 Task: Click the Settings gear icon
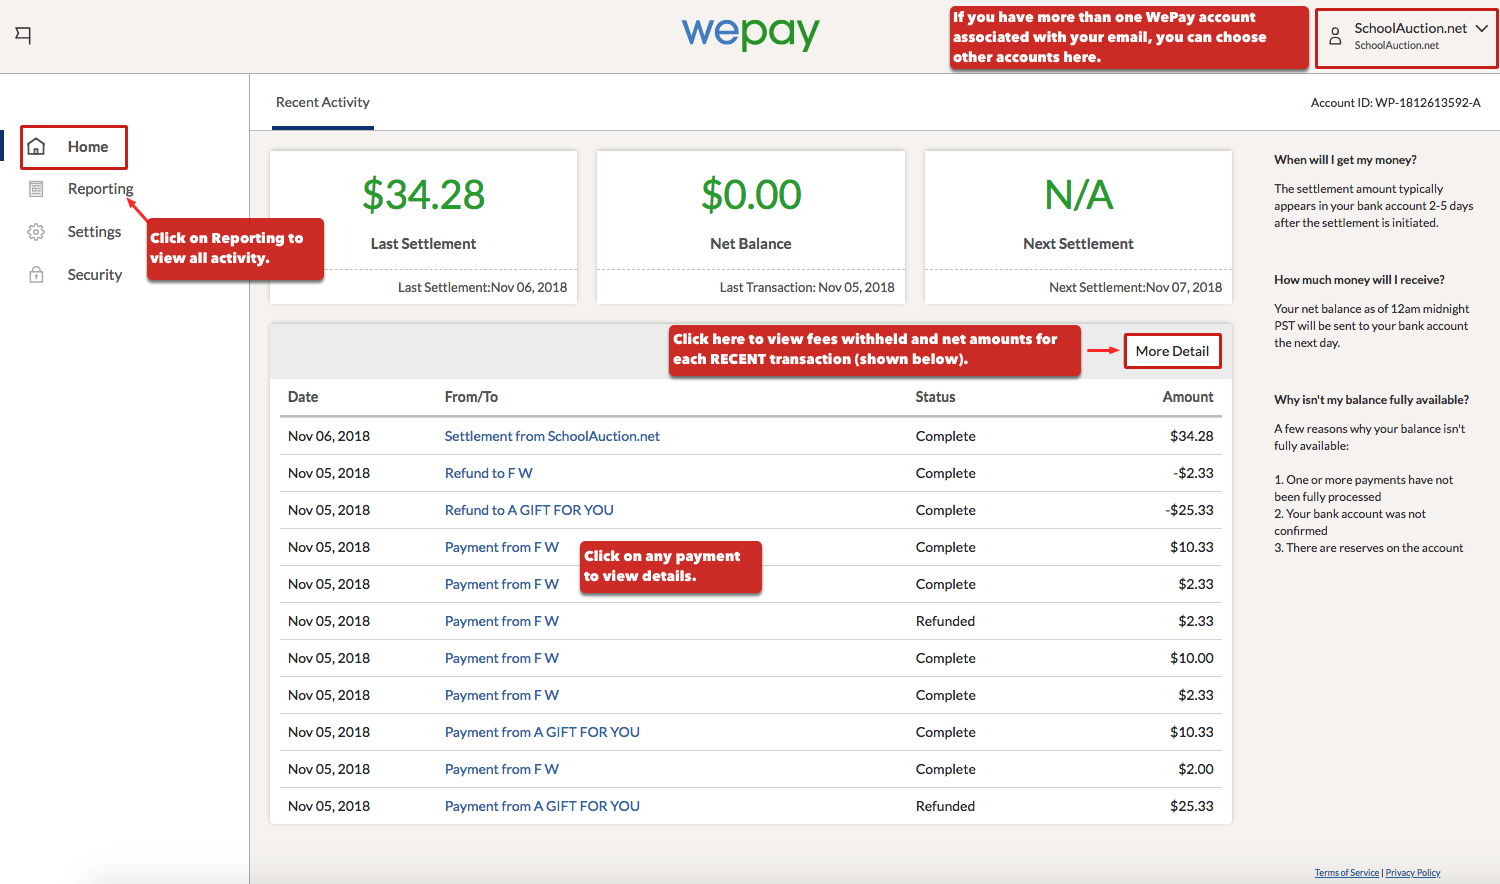pos(37,231)
